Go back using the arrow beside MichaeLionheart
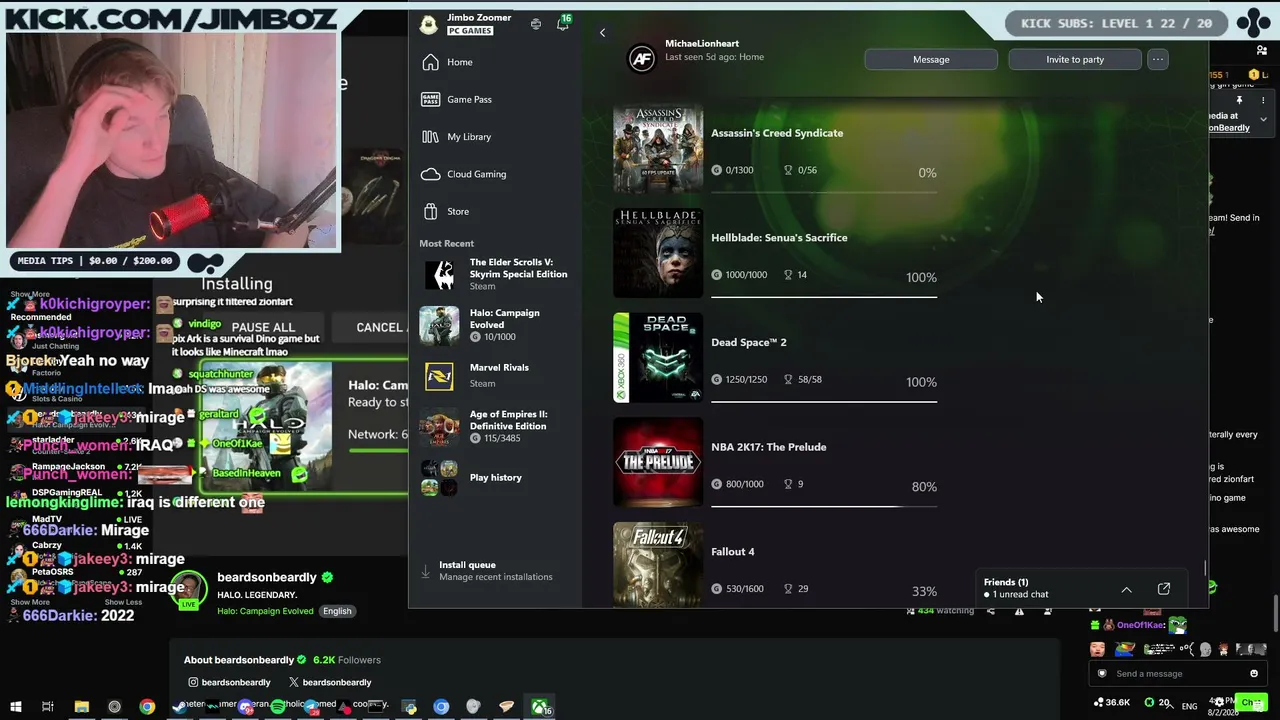 tap(602, 33)
